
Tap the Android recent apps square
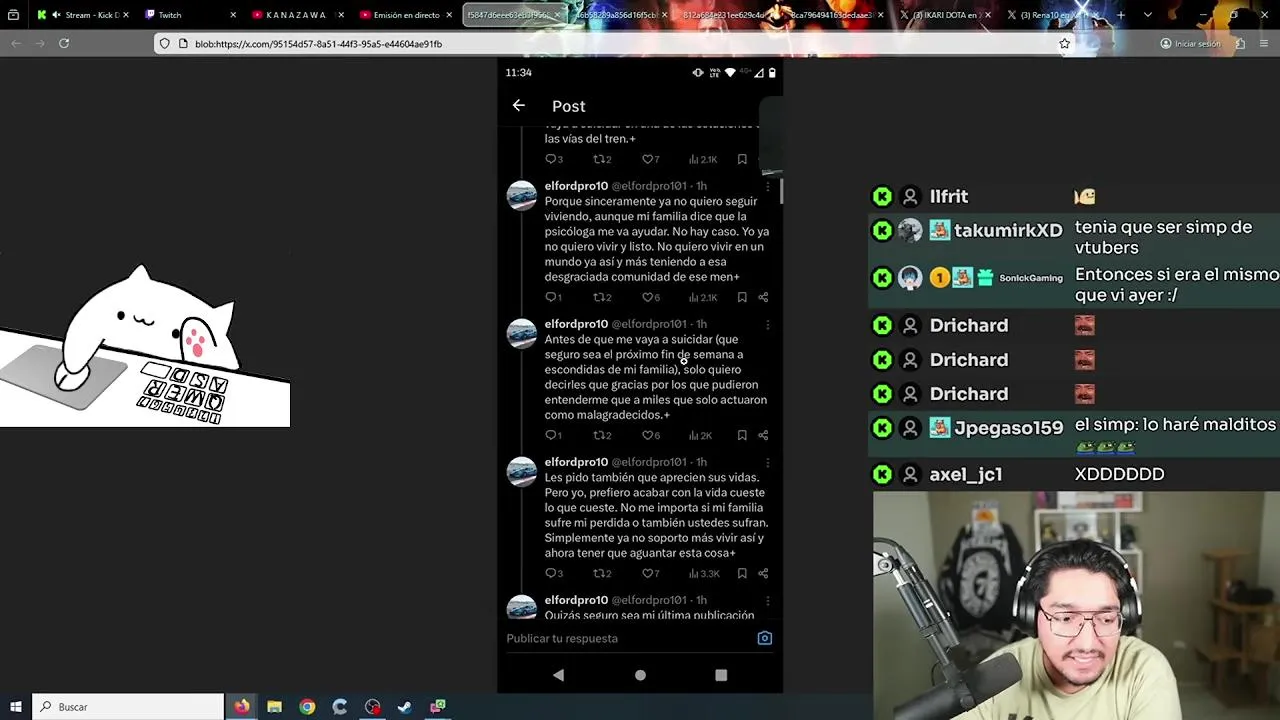pyautogui.click(x=721, y=675)
